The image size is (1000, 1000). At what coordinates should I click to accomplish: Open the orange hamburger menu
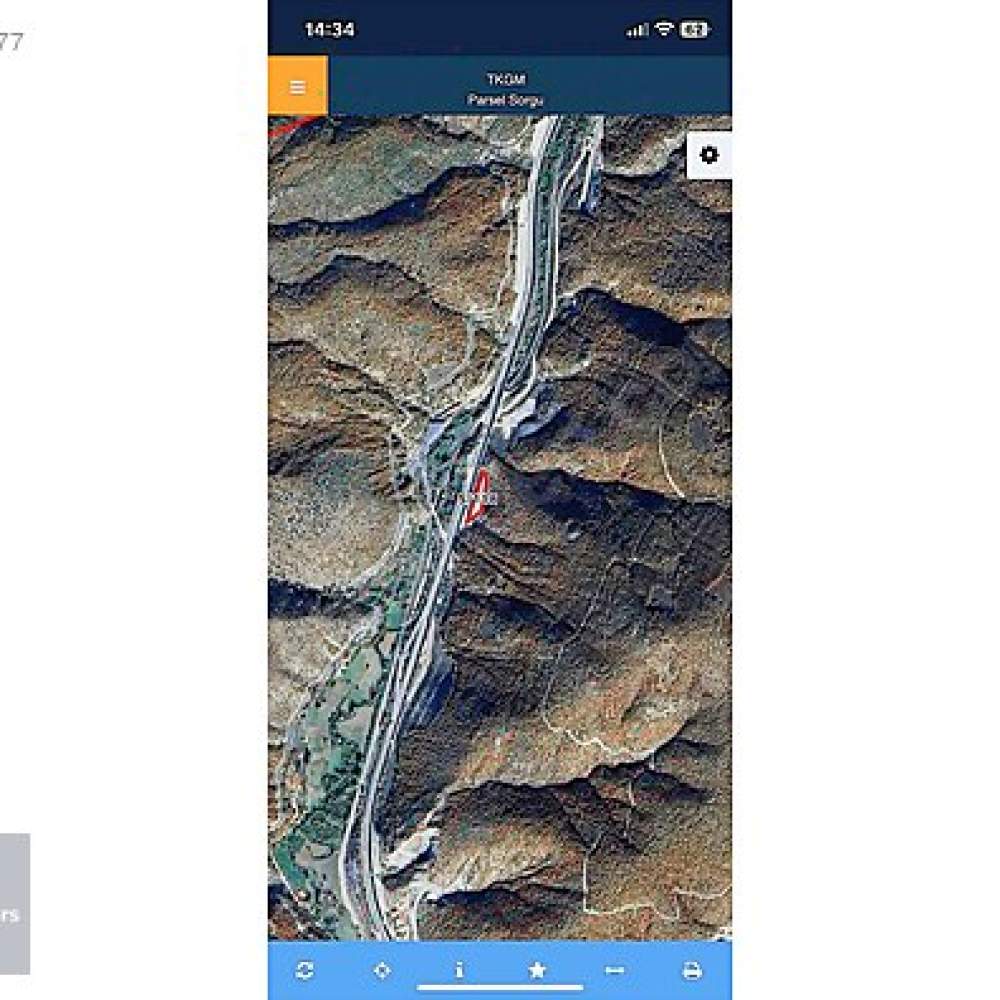[x=298, y=86]
